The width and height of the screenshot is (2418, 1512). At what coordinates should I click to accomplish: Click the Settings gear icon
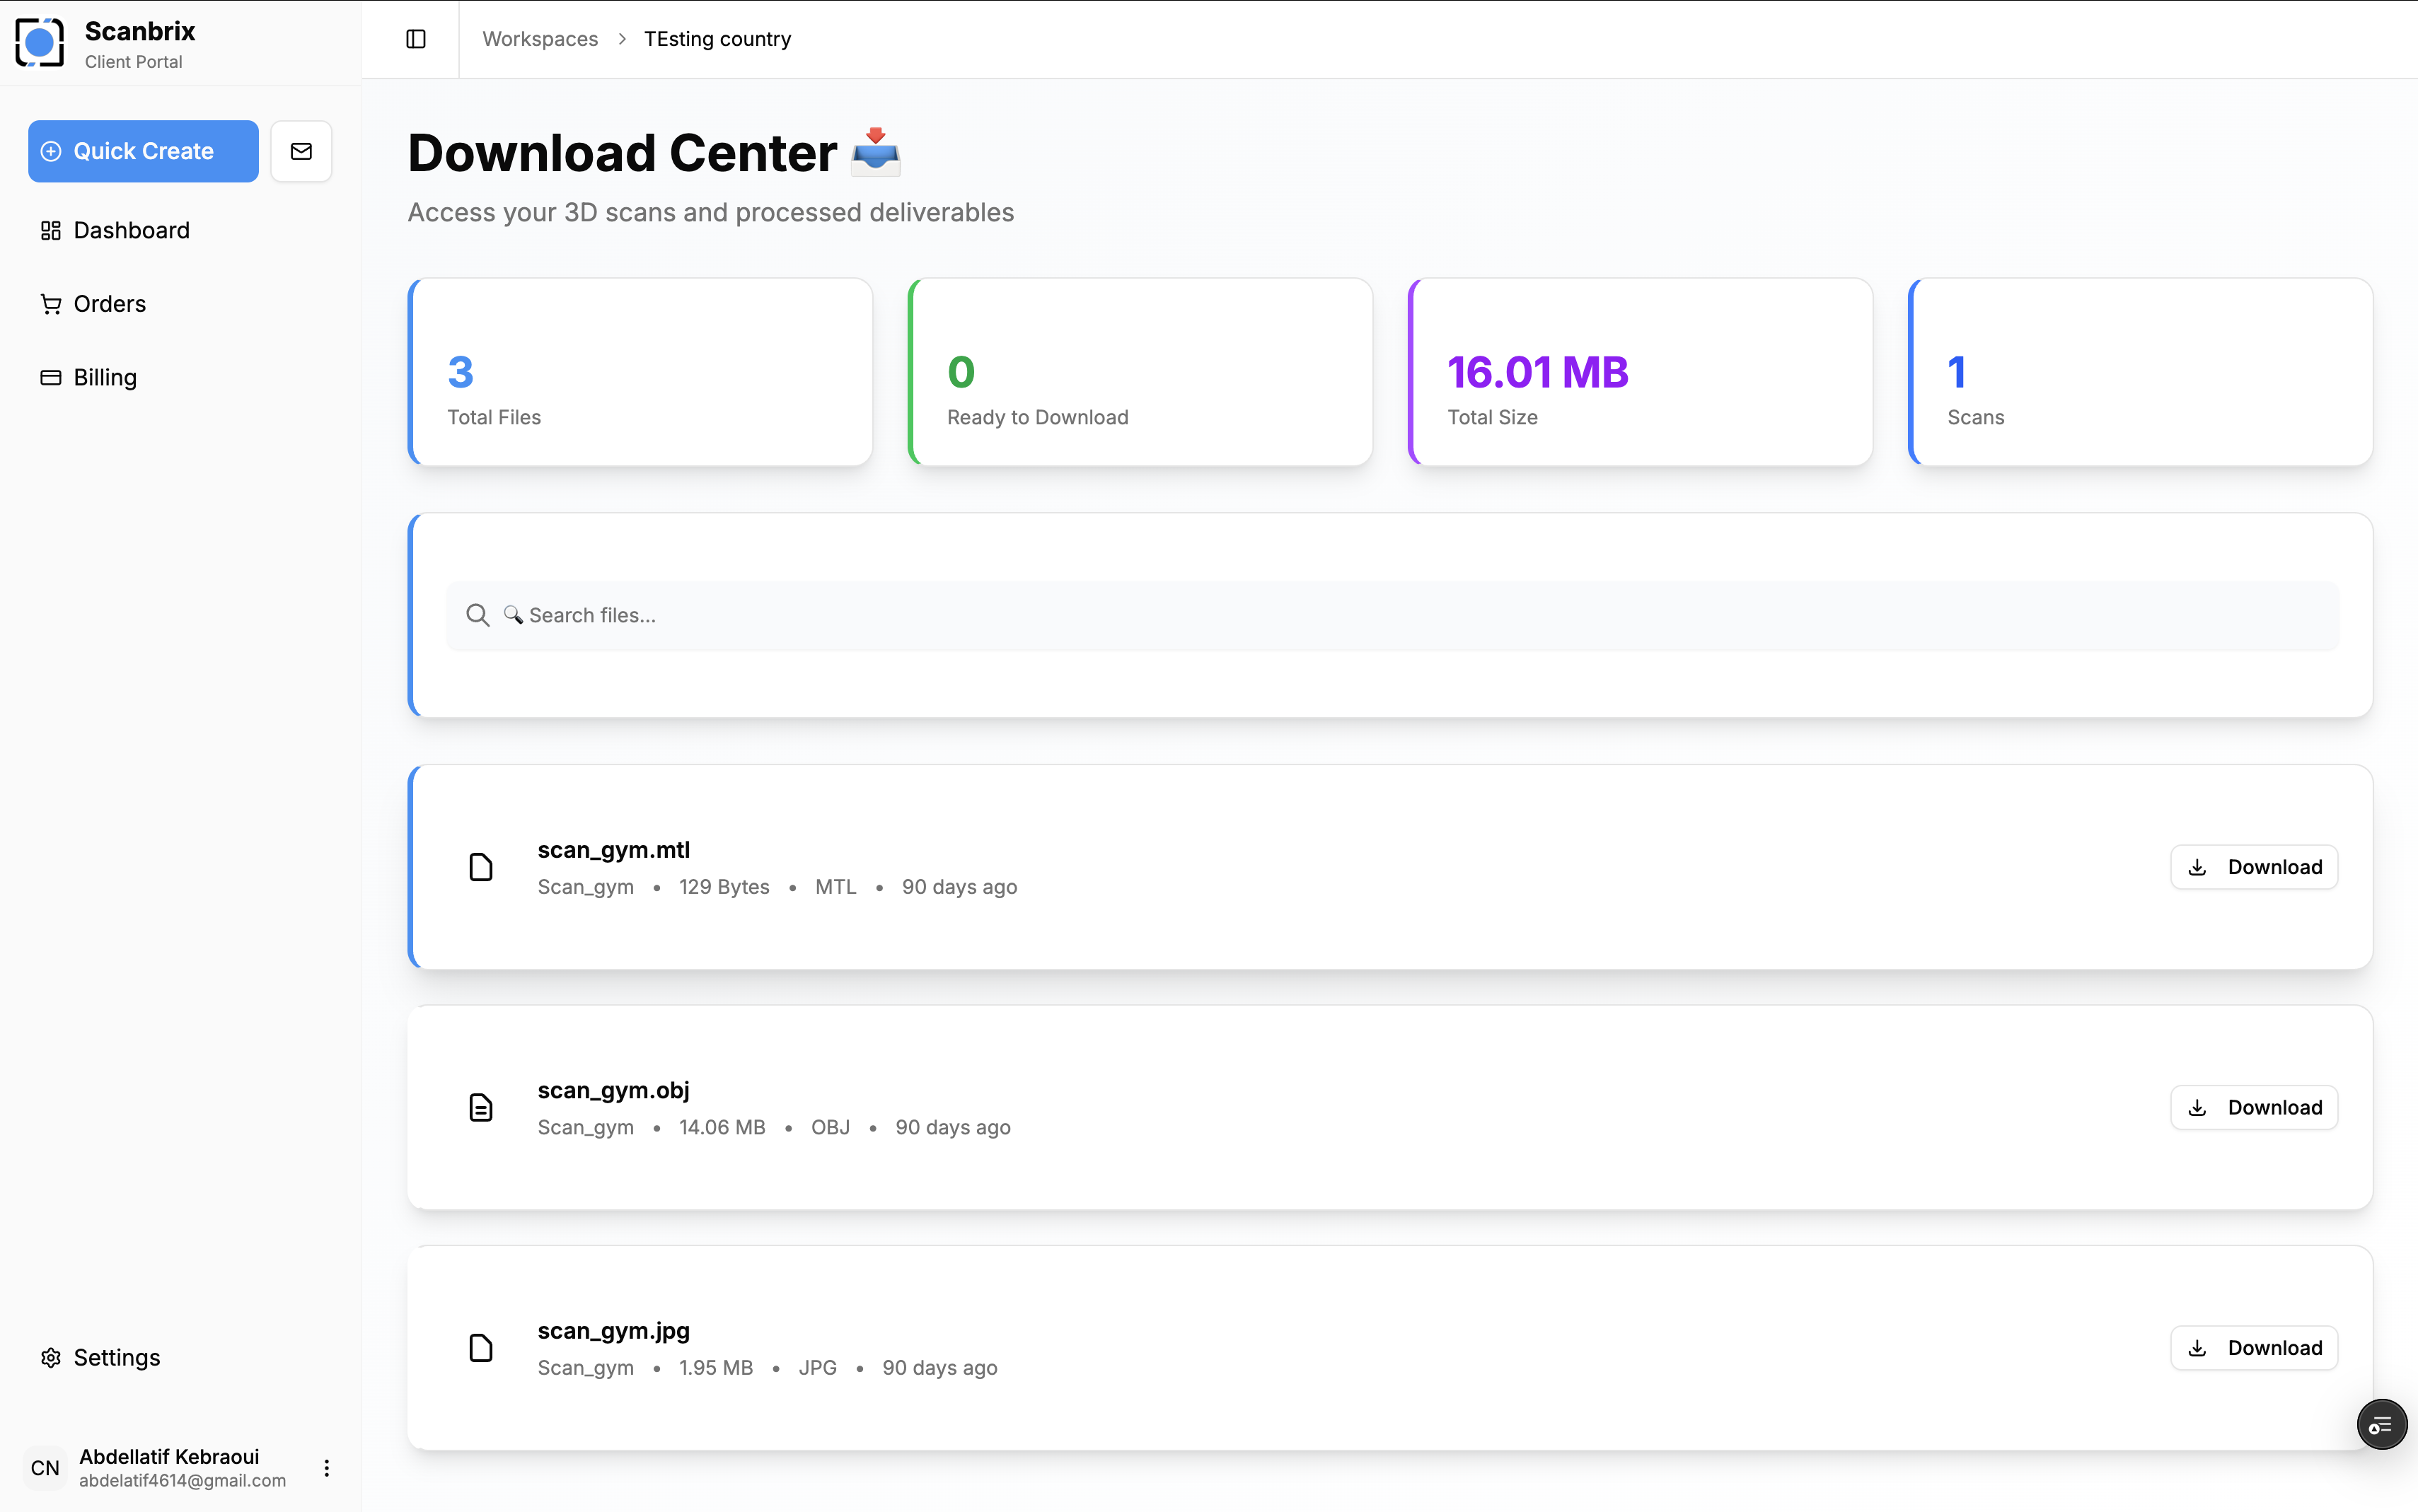click(x=50, y=1357)
